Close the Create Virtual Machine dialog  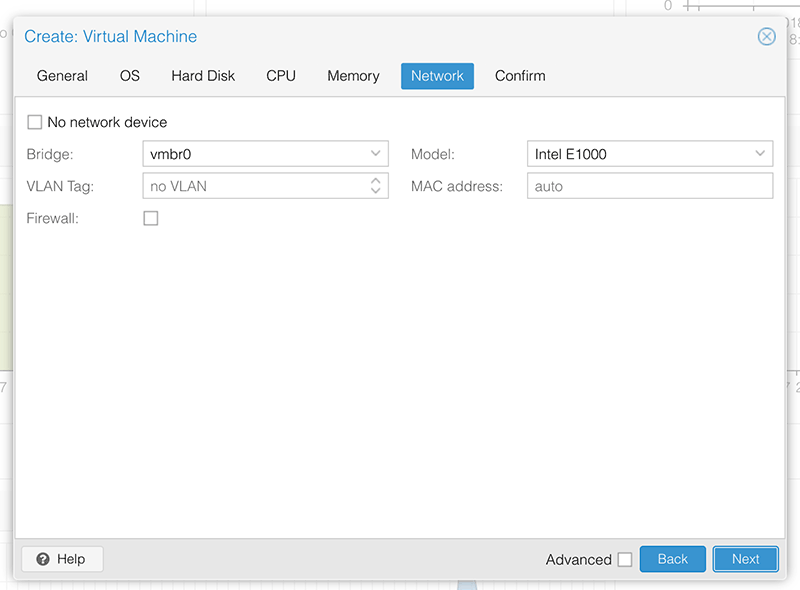click(x=766, y=37)
